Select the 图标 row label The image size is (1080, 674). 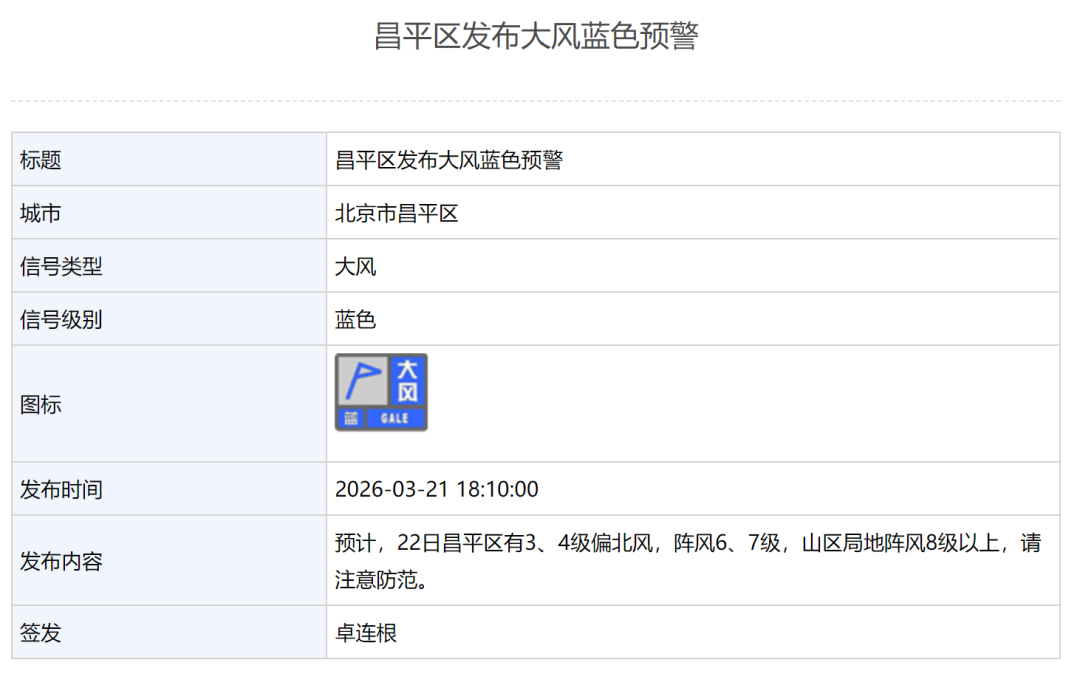pyautogui.click(x=41, y=405)
